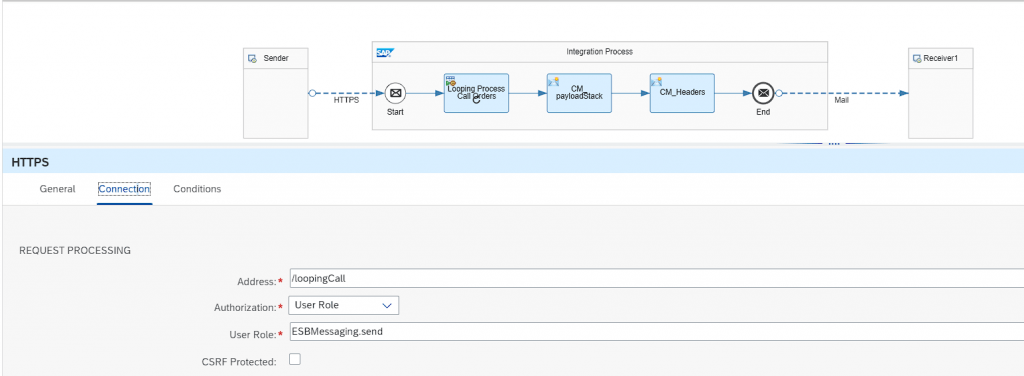Switch to the General tab
Screen dimensions: 1024x376
coord(57,189)
